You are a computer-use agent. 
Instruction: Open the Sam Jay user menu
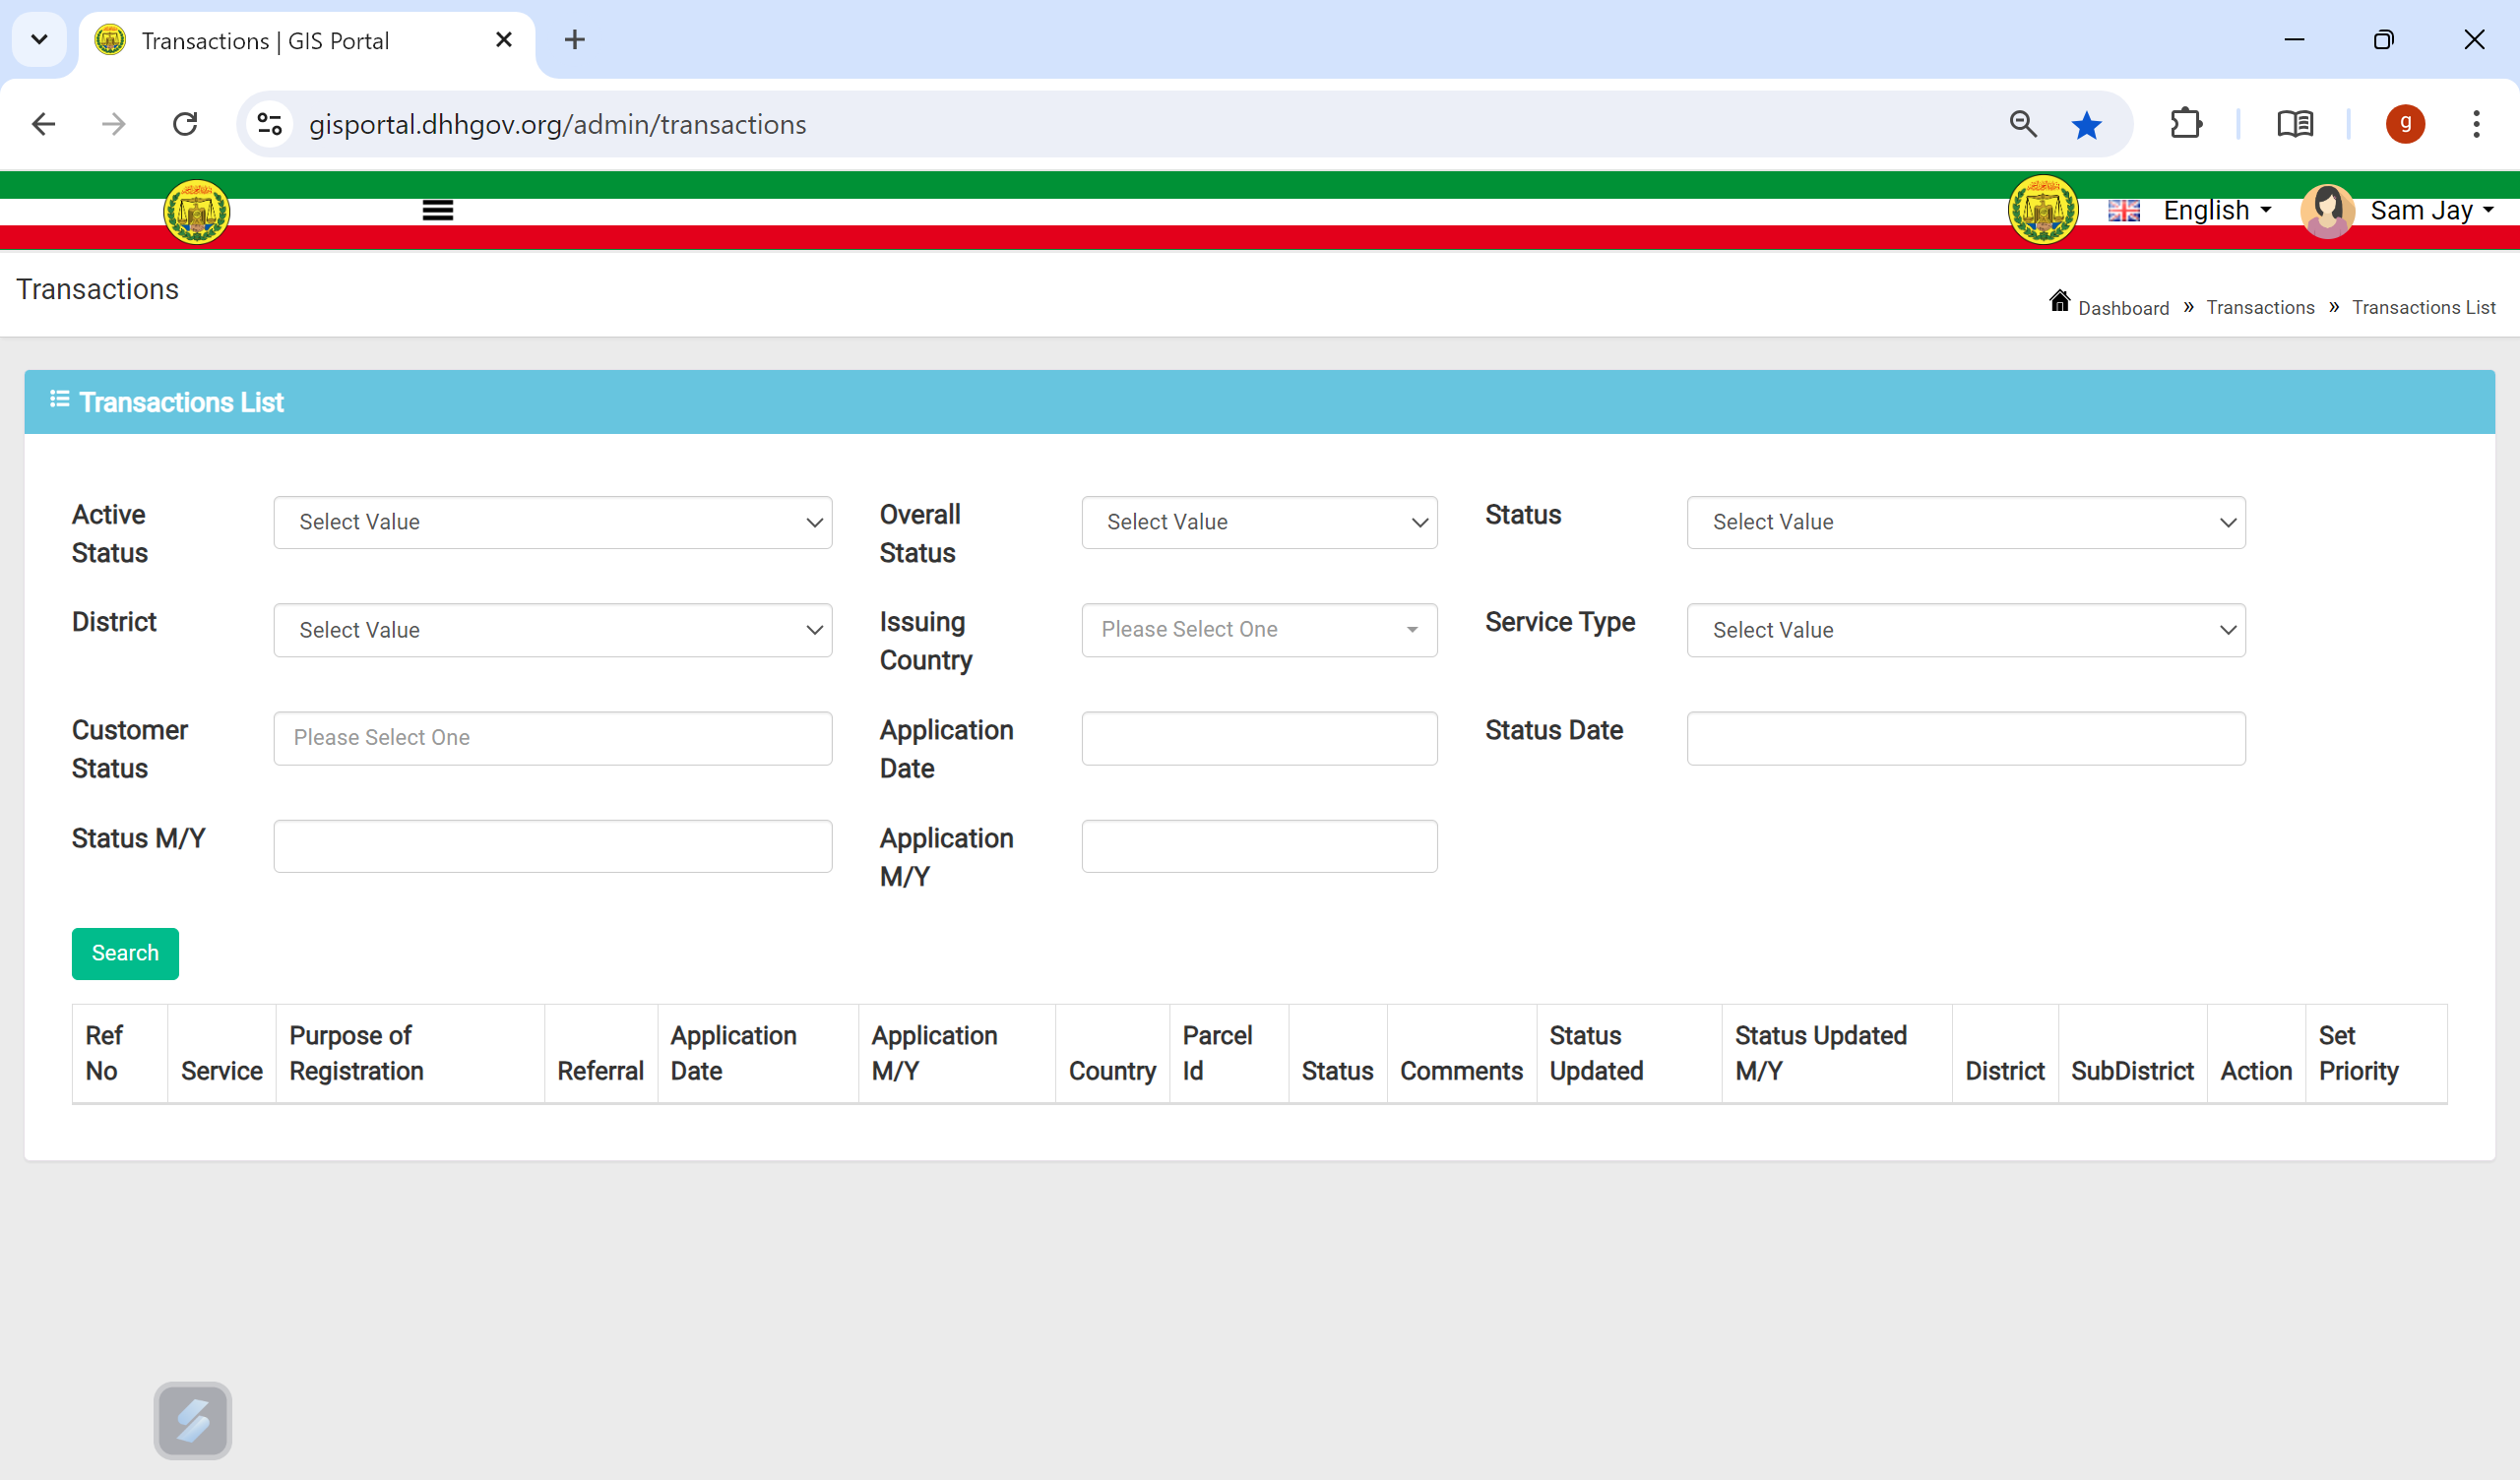point(2432,210)
